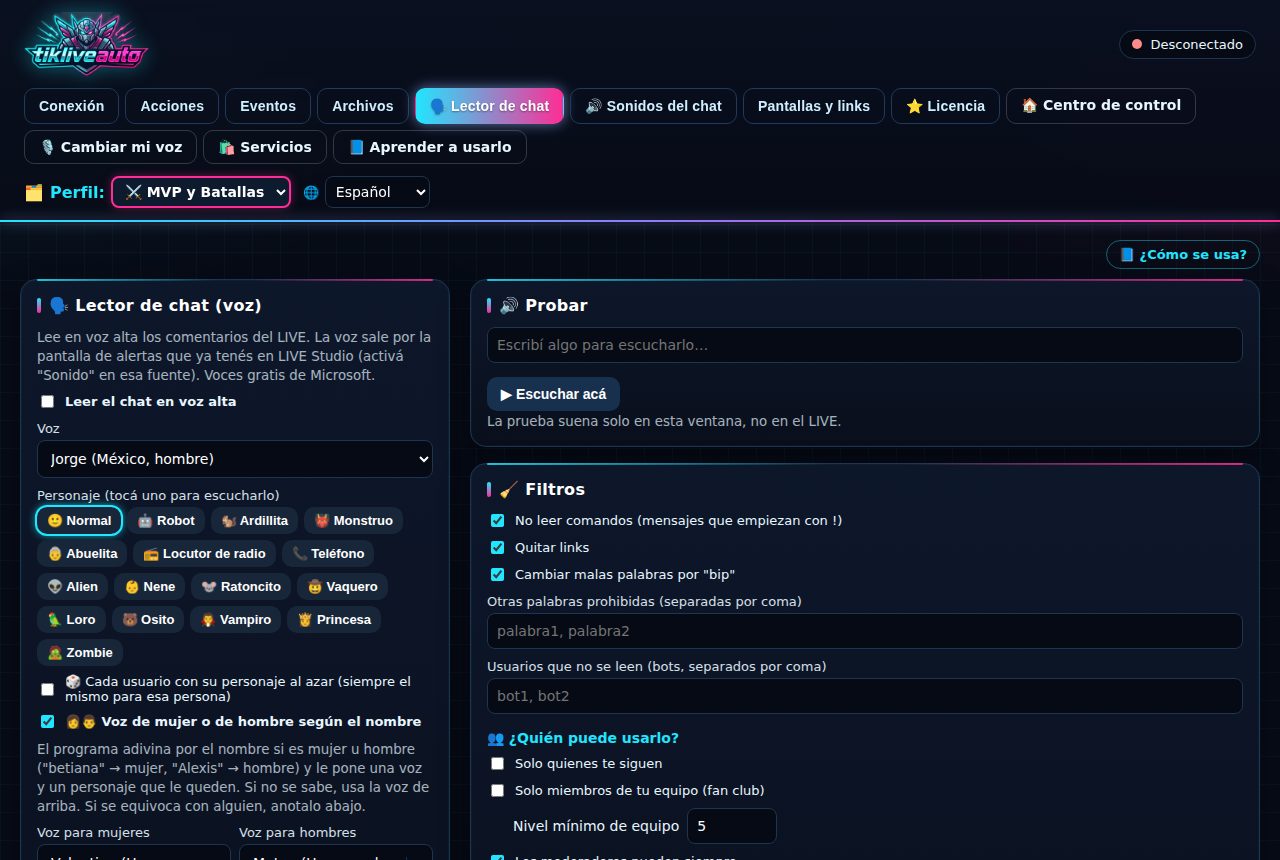Choose the Ardillita character chip
Image resolution: width=1280 pixels, height=860 pixels.
(254, 520)
